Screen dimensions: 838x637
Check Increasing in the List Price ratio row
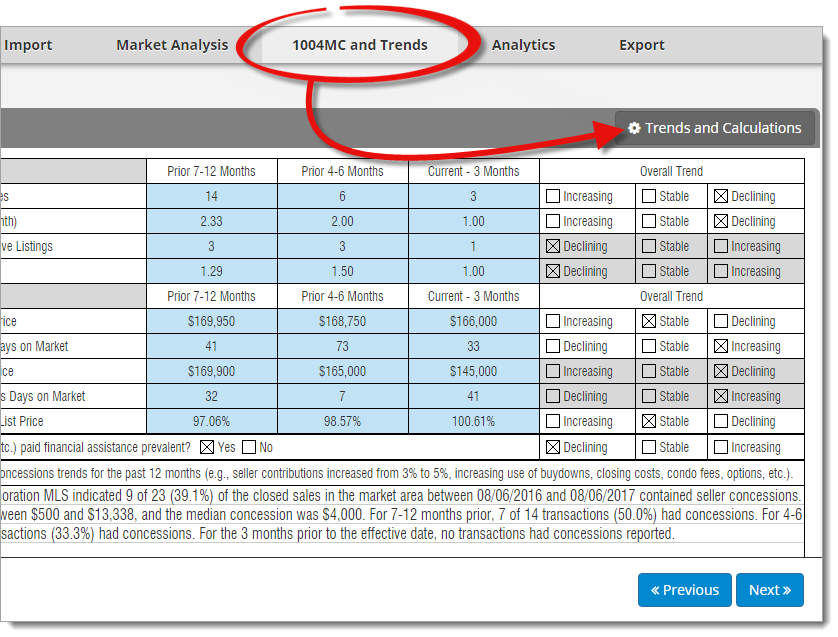tap(553, 421)
